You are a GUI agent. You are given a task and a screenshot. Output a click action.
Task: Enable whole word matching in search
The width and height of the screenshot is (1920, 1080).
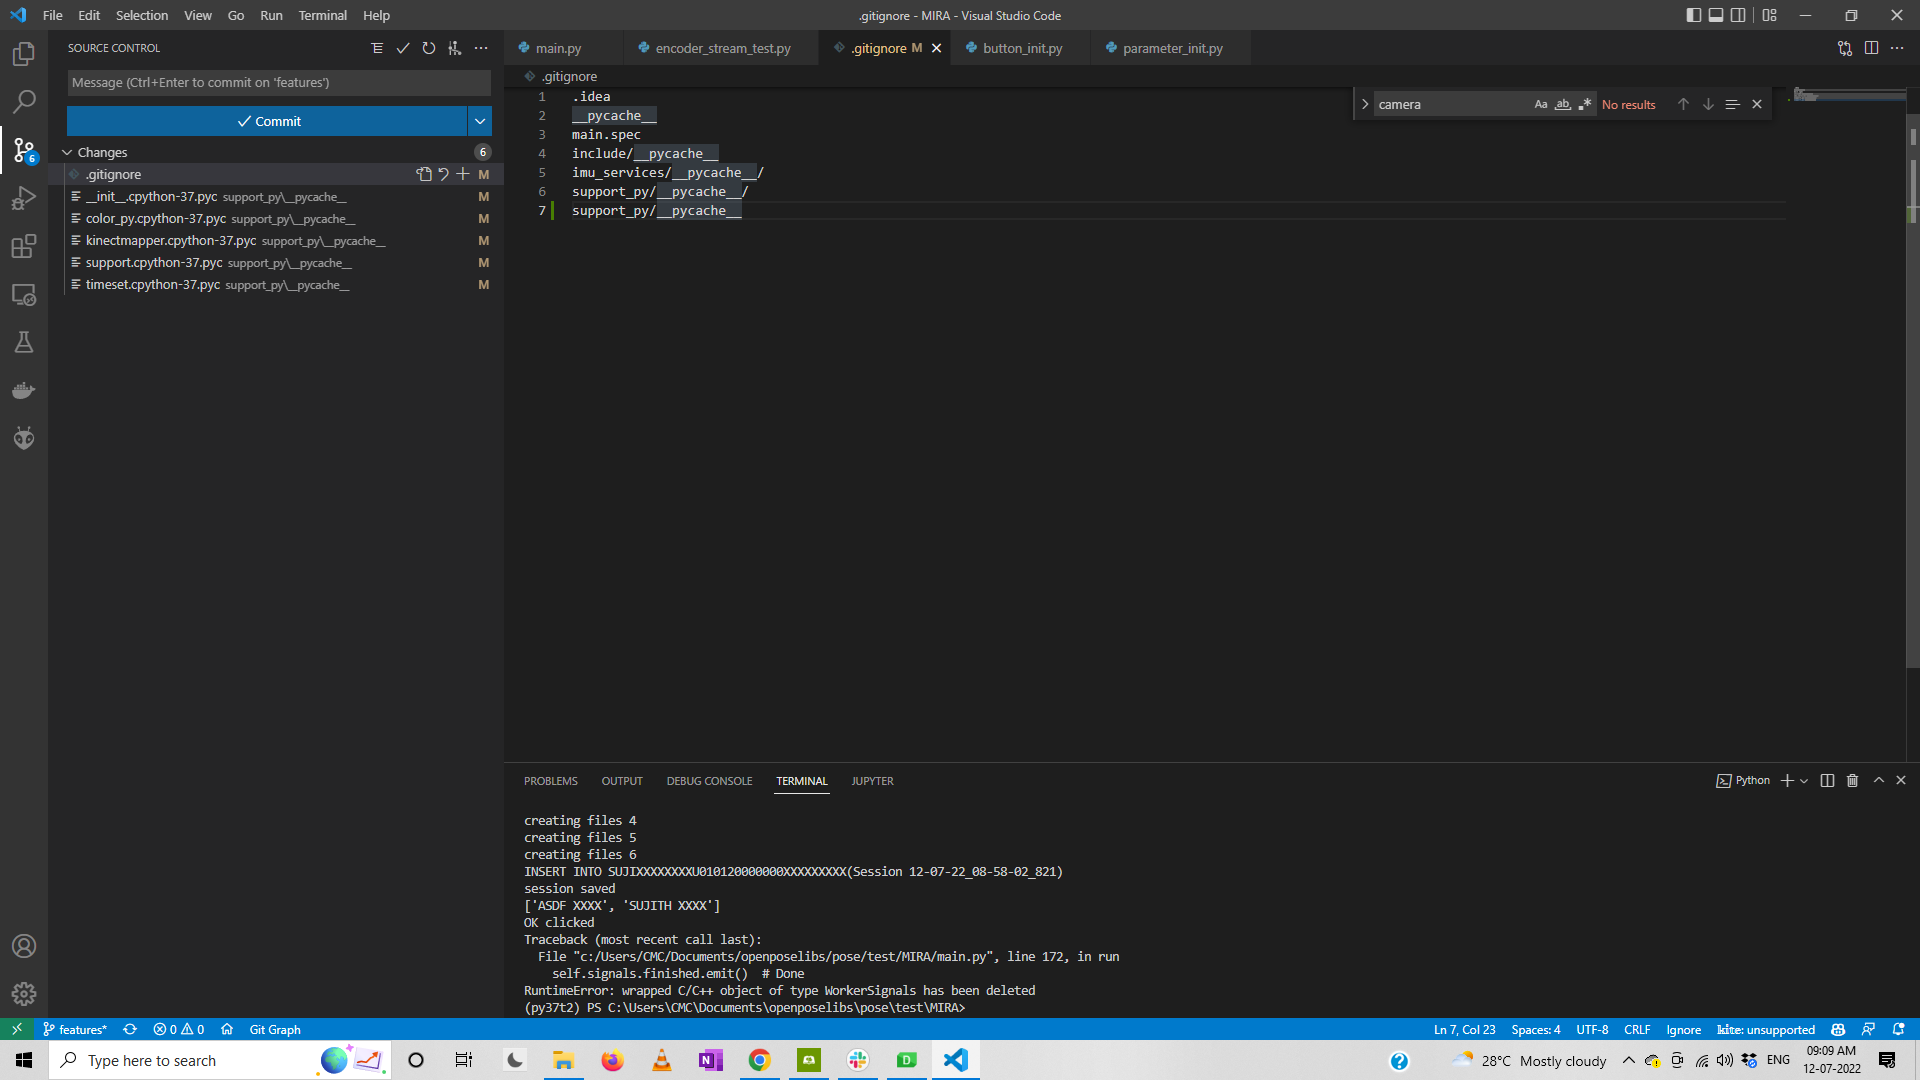click(x=1562, y=103)
